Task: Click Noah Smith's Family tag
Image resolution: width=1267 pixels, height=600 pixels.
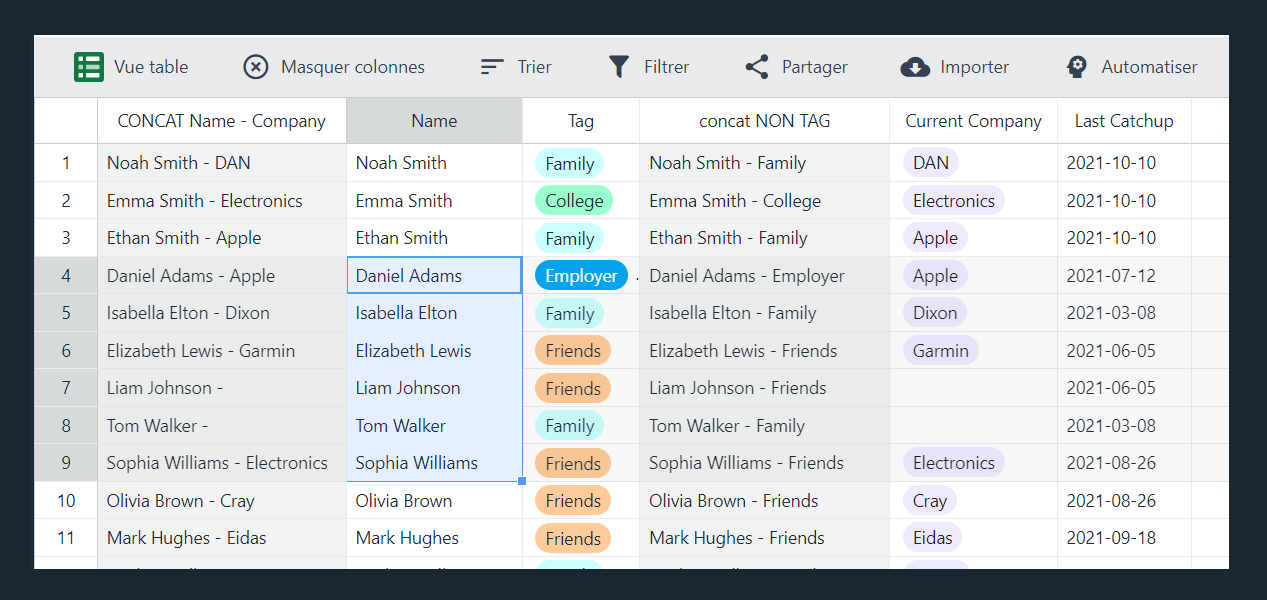Action: (569, 163)
